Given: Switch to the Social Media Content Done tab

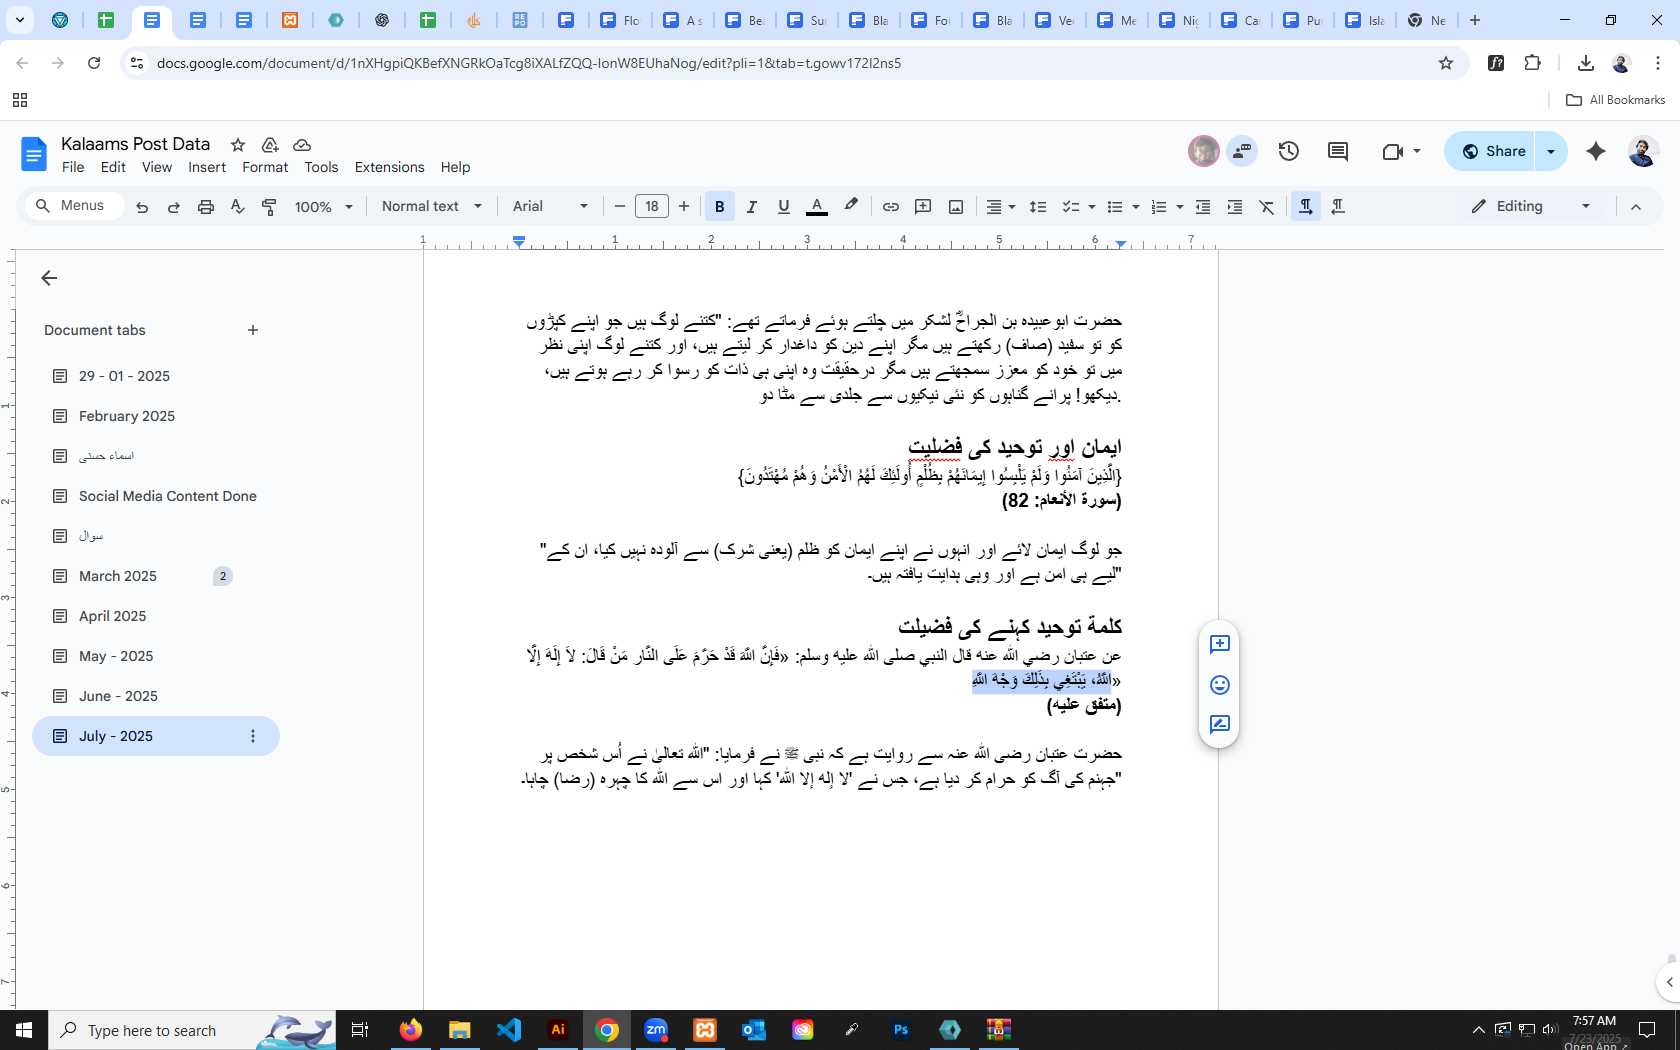Looking at the screenshot, I should (x=167, y=496).
